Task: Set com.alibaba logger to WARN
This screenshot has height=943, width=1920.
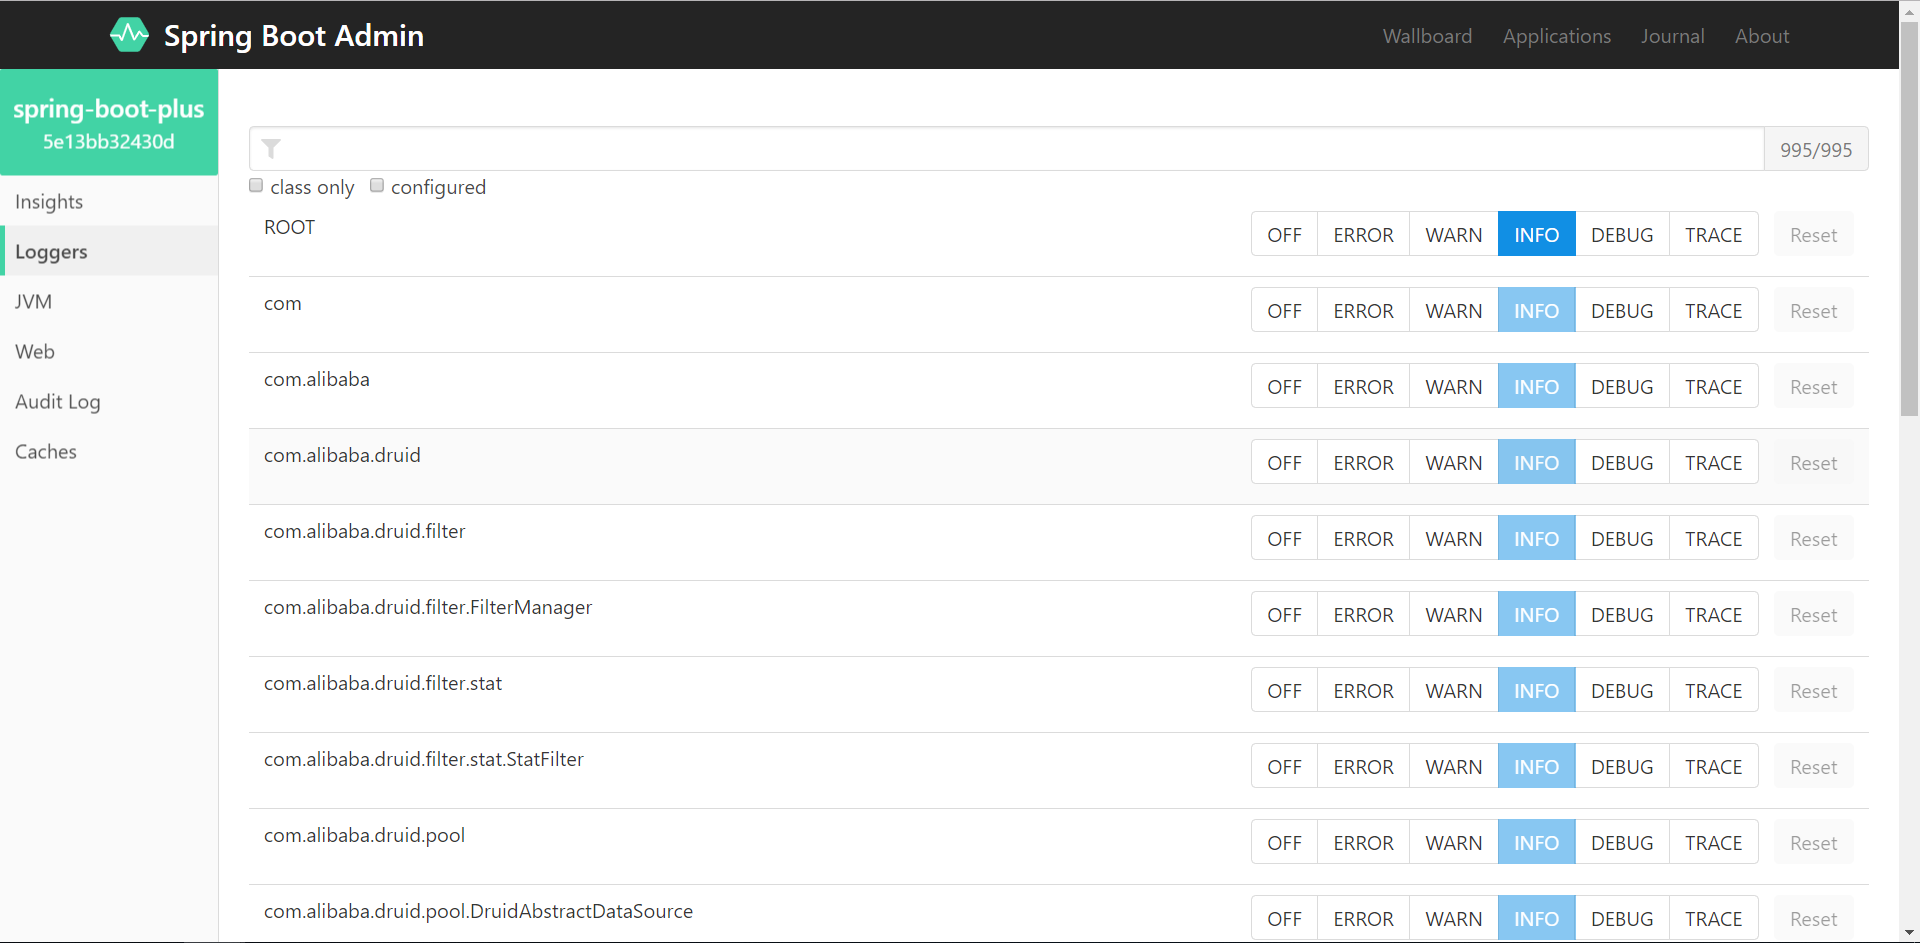Action: [x=1453, y=387]
